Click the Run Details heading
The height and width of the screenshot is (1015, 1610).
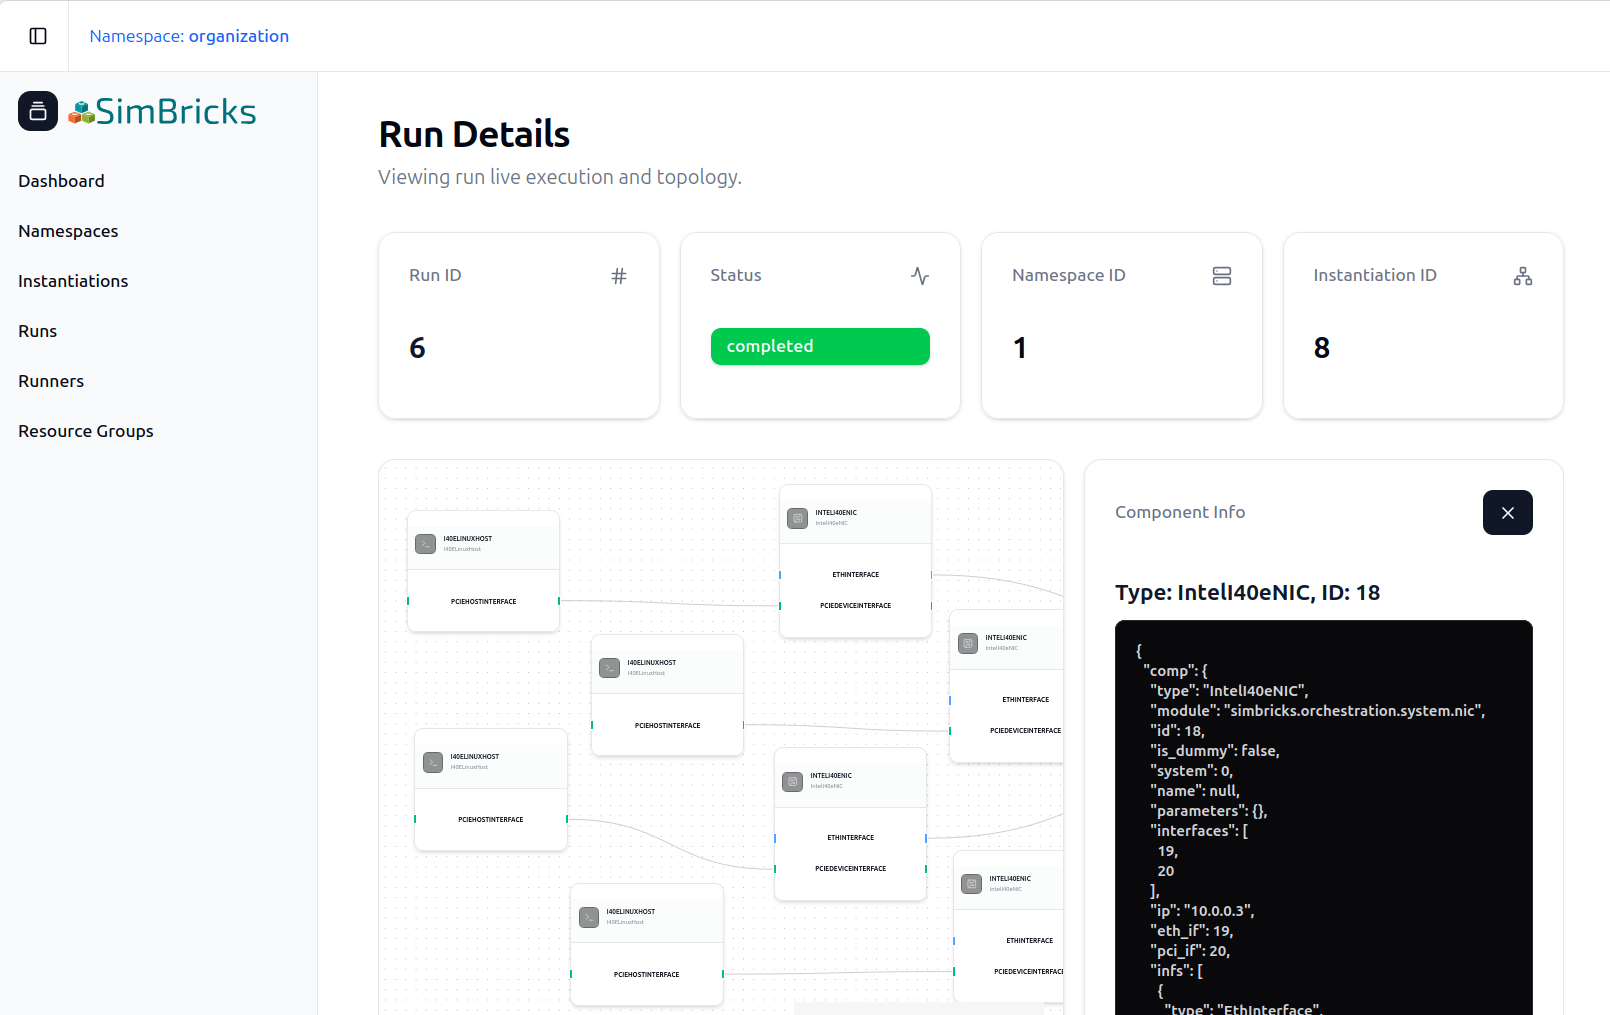474,134
